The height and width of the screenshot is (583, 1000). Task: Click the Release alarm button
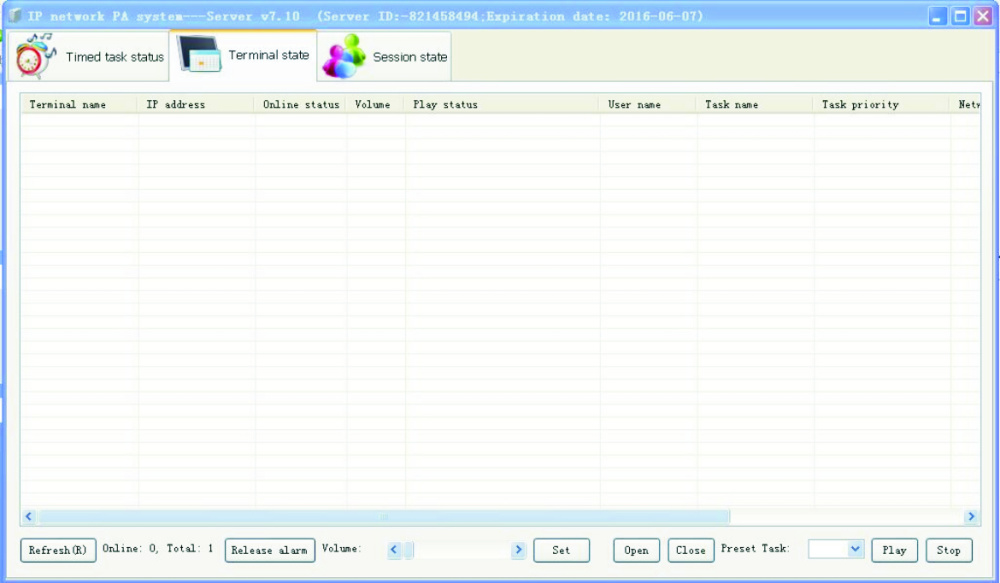point(269,550)
